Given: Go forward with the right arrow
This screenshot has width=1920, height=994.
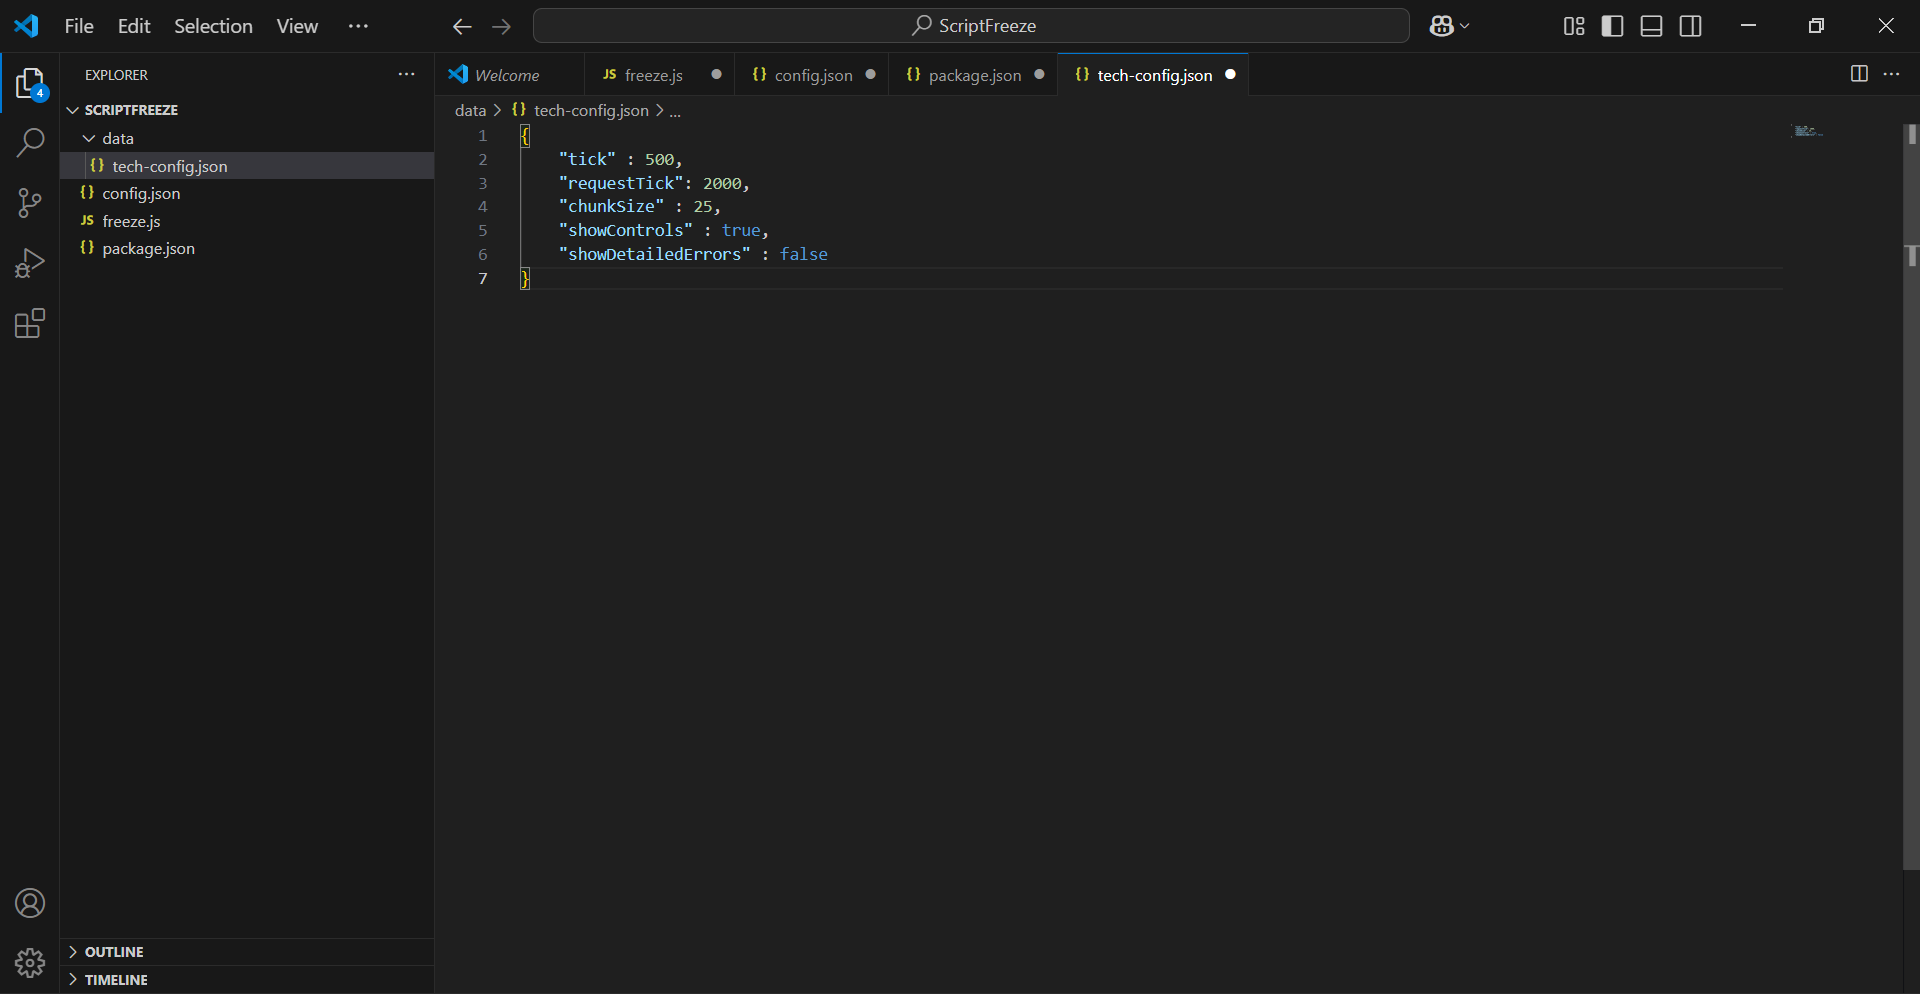Looking at the screenshot, I should click(x=502, y=27).
